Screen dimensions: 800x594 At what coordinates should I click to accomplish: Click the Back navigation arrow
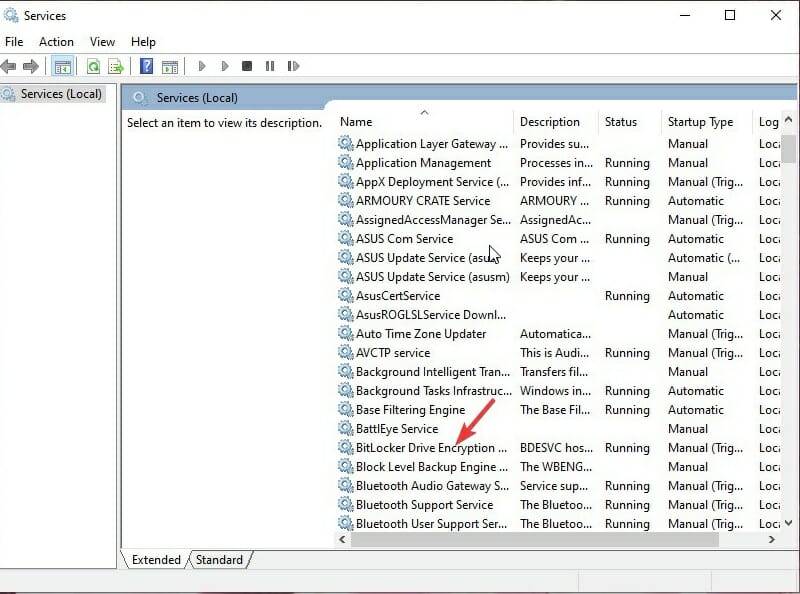[8, 66]
